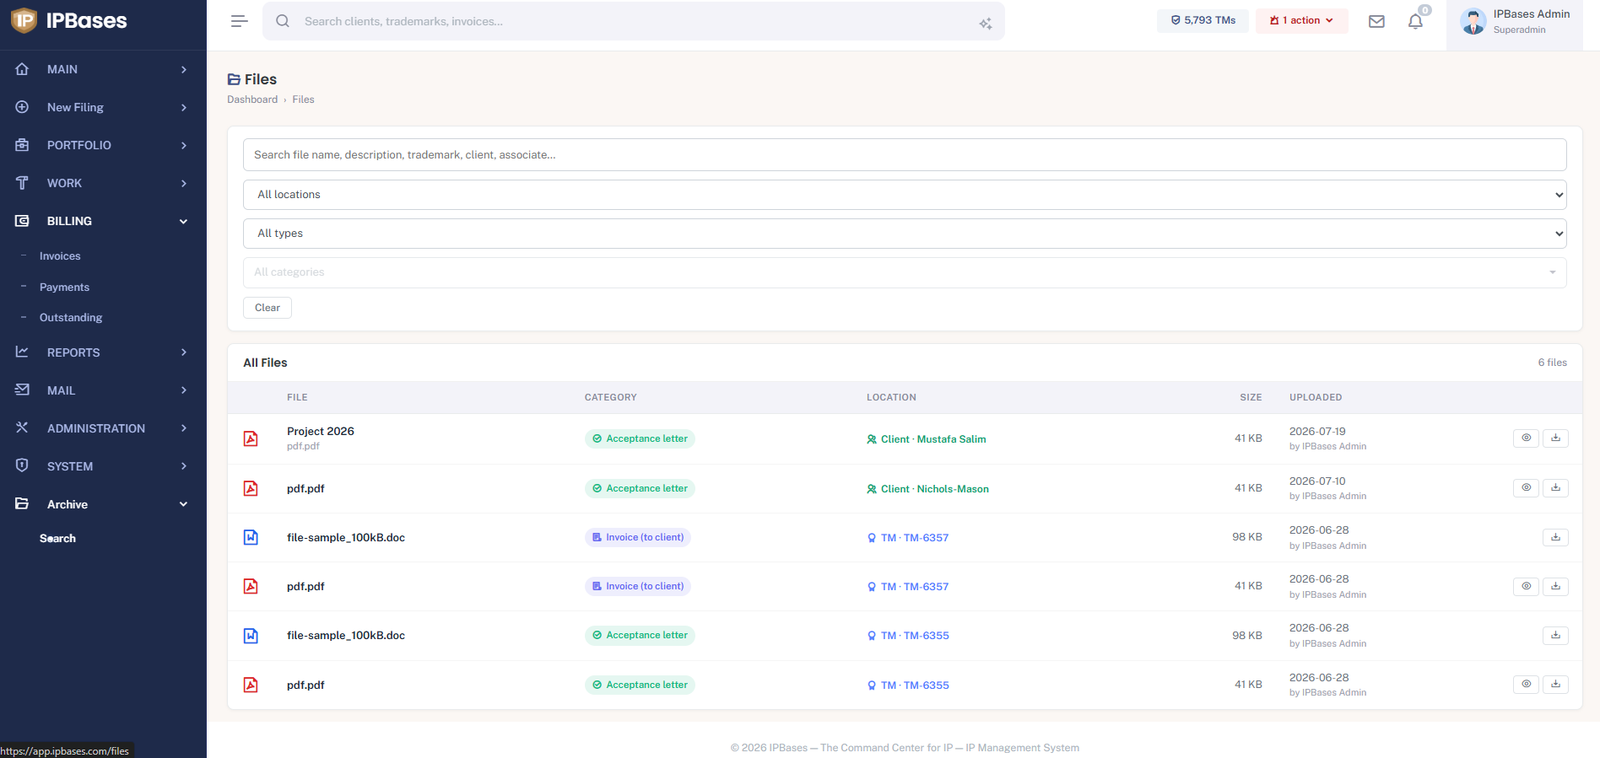Click the CATEGORY column header

(610, 397)
